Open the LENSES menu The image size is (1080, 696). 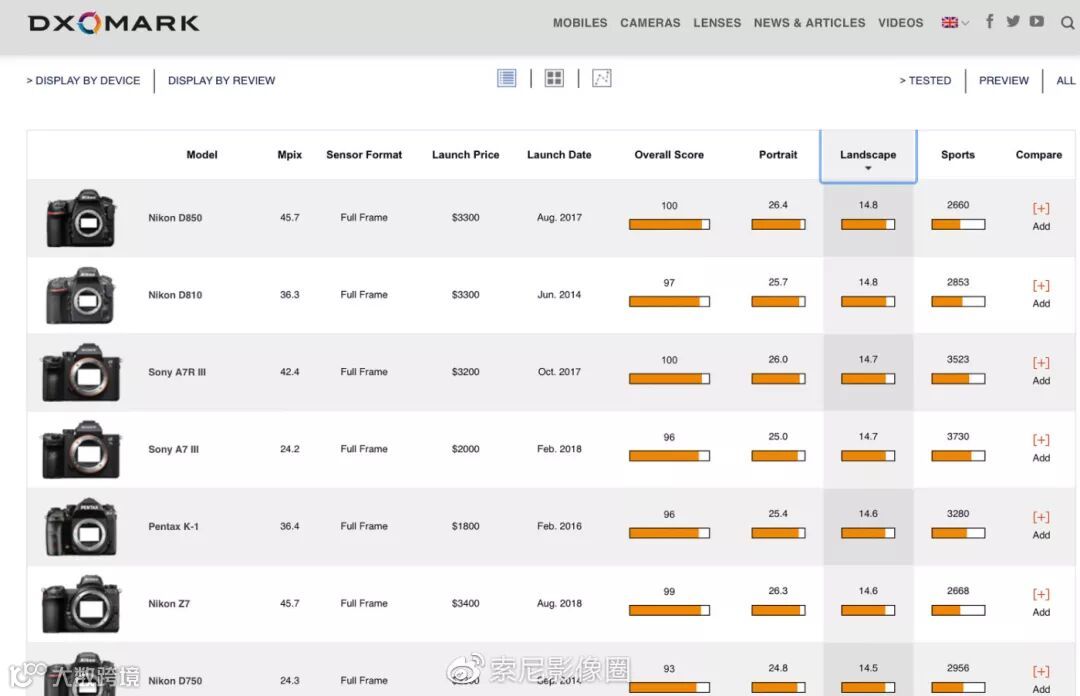click(x=717, y=23)
